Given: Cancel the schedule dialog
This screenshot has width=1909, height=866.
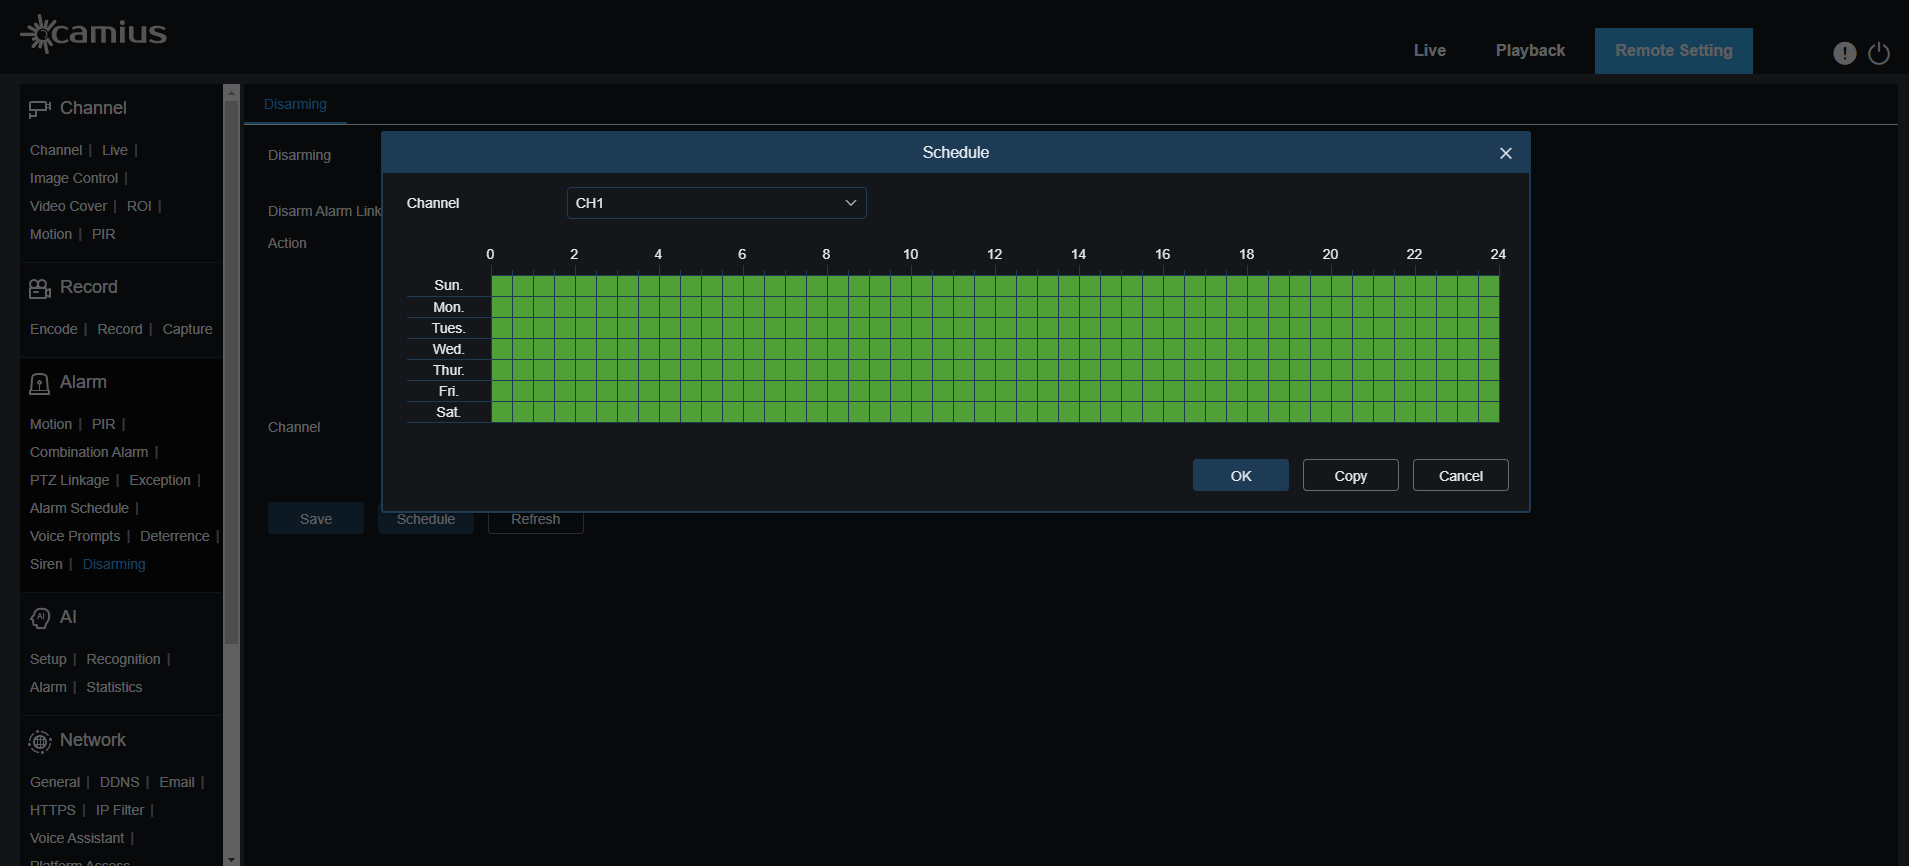Looking at the screenshot, I should coord(1460,476).
